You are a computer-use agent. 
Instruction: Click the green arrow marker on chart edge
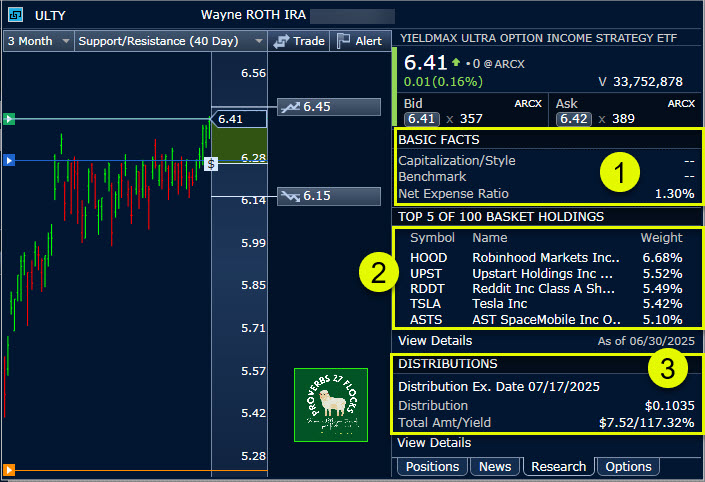point(9,119)
